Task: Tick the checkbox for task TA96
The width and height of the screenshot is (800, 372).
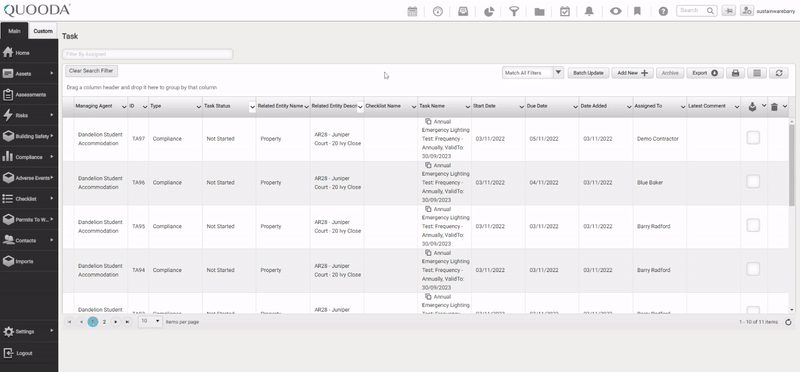Action: tap(753, 181)
